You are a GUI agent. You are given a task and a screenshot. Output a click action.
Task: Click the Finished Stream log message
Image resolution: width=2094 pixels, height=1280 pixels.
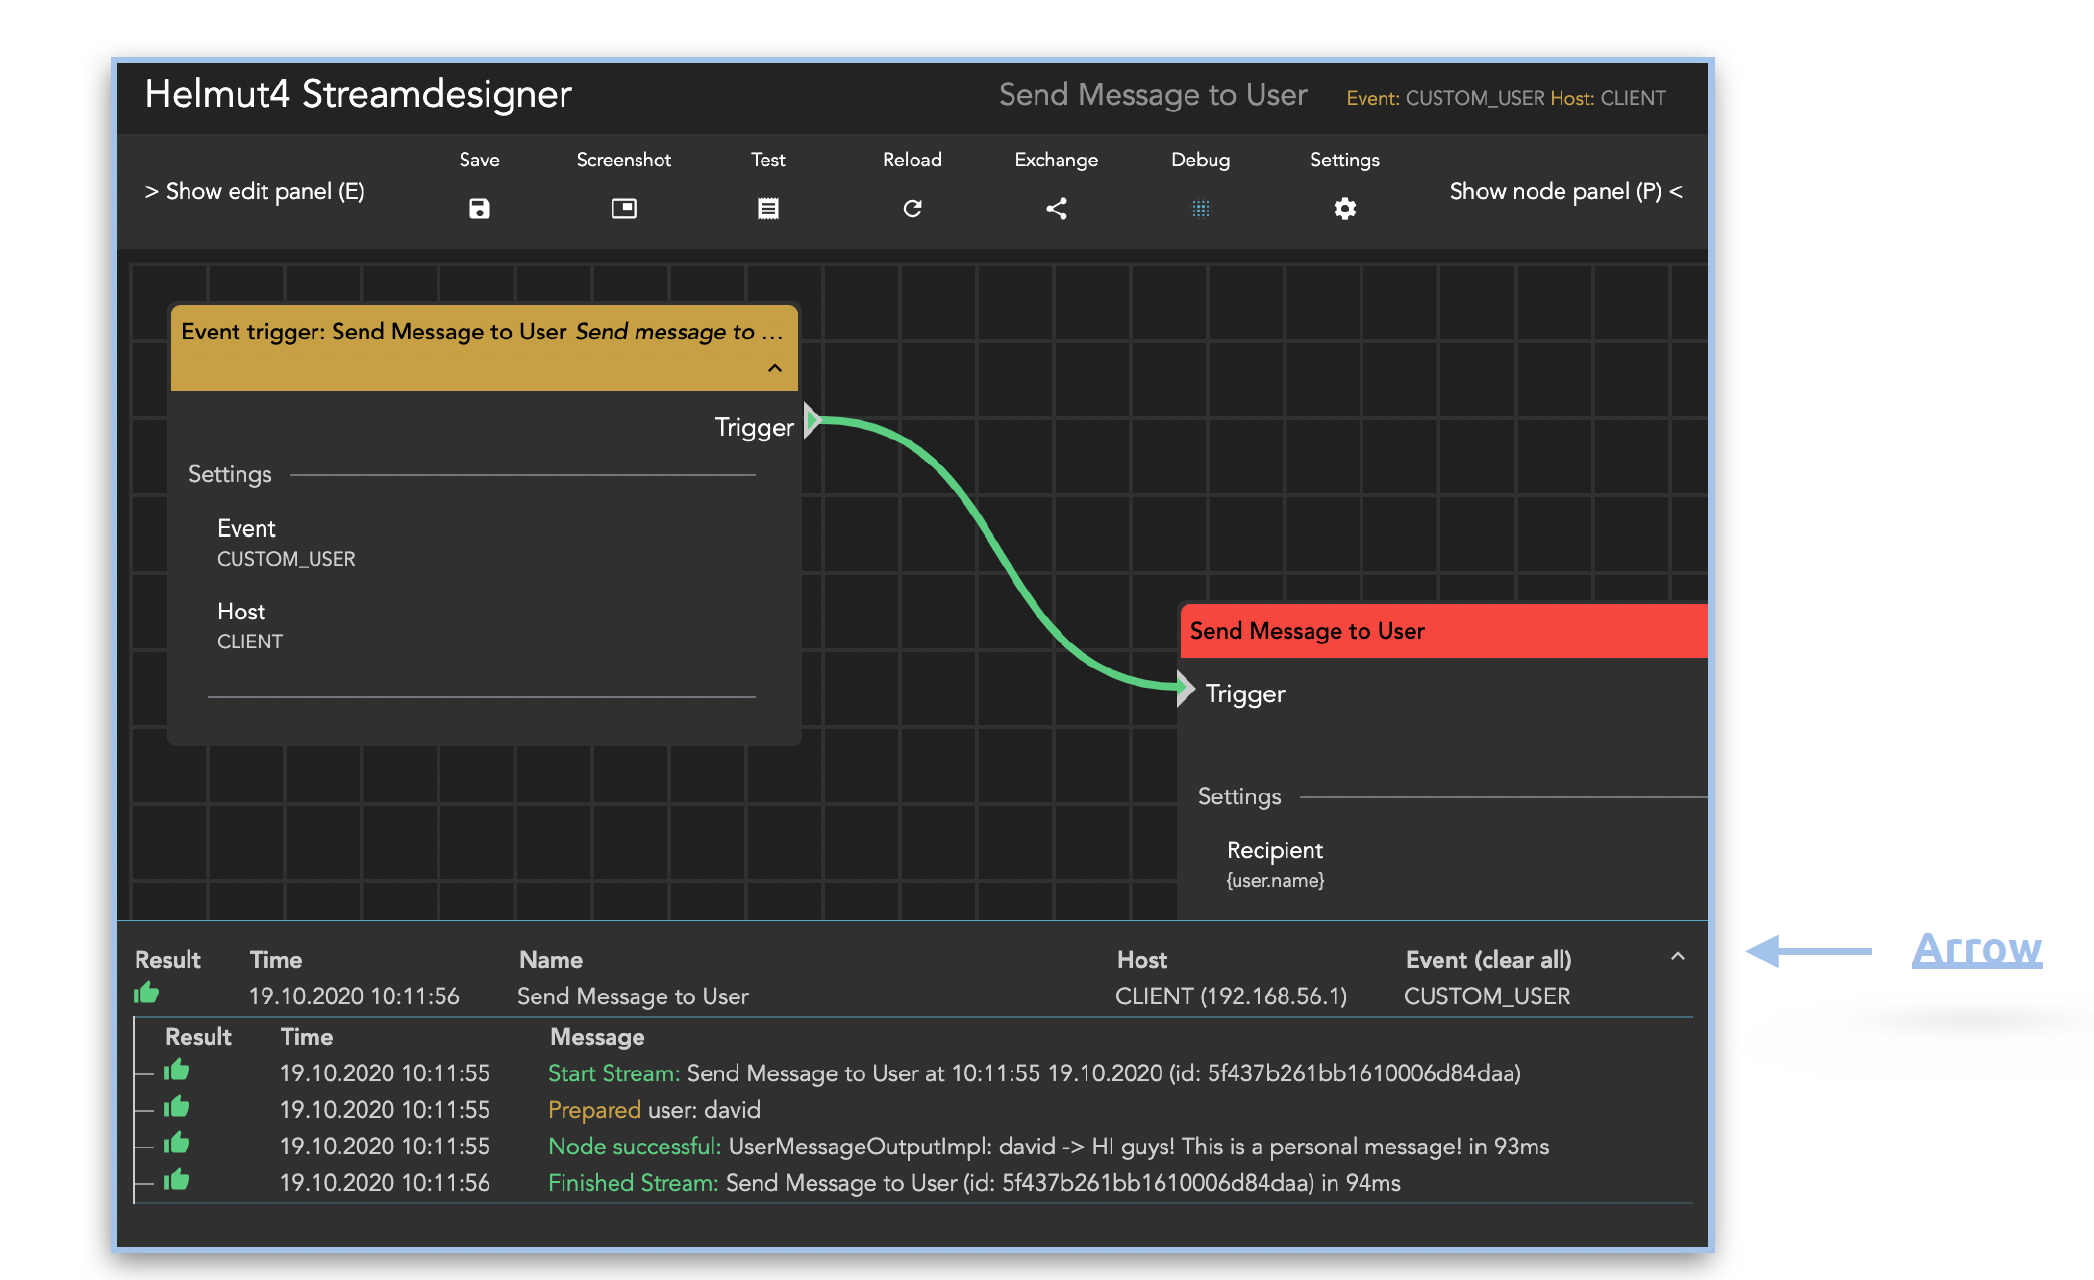click(x=973, y=1183)
